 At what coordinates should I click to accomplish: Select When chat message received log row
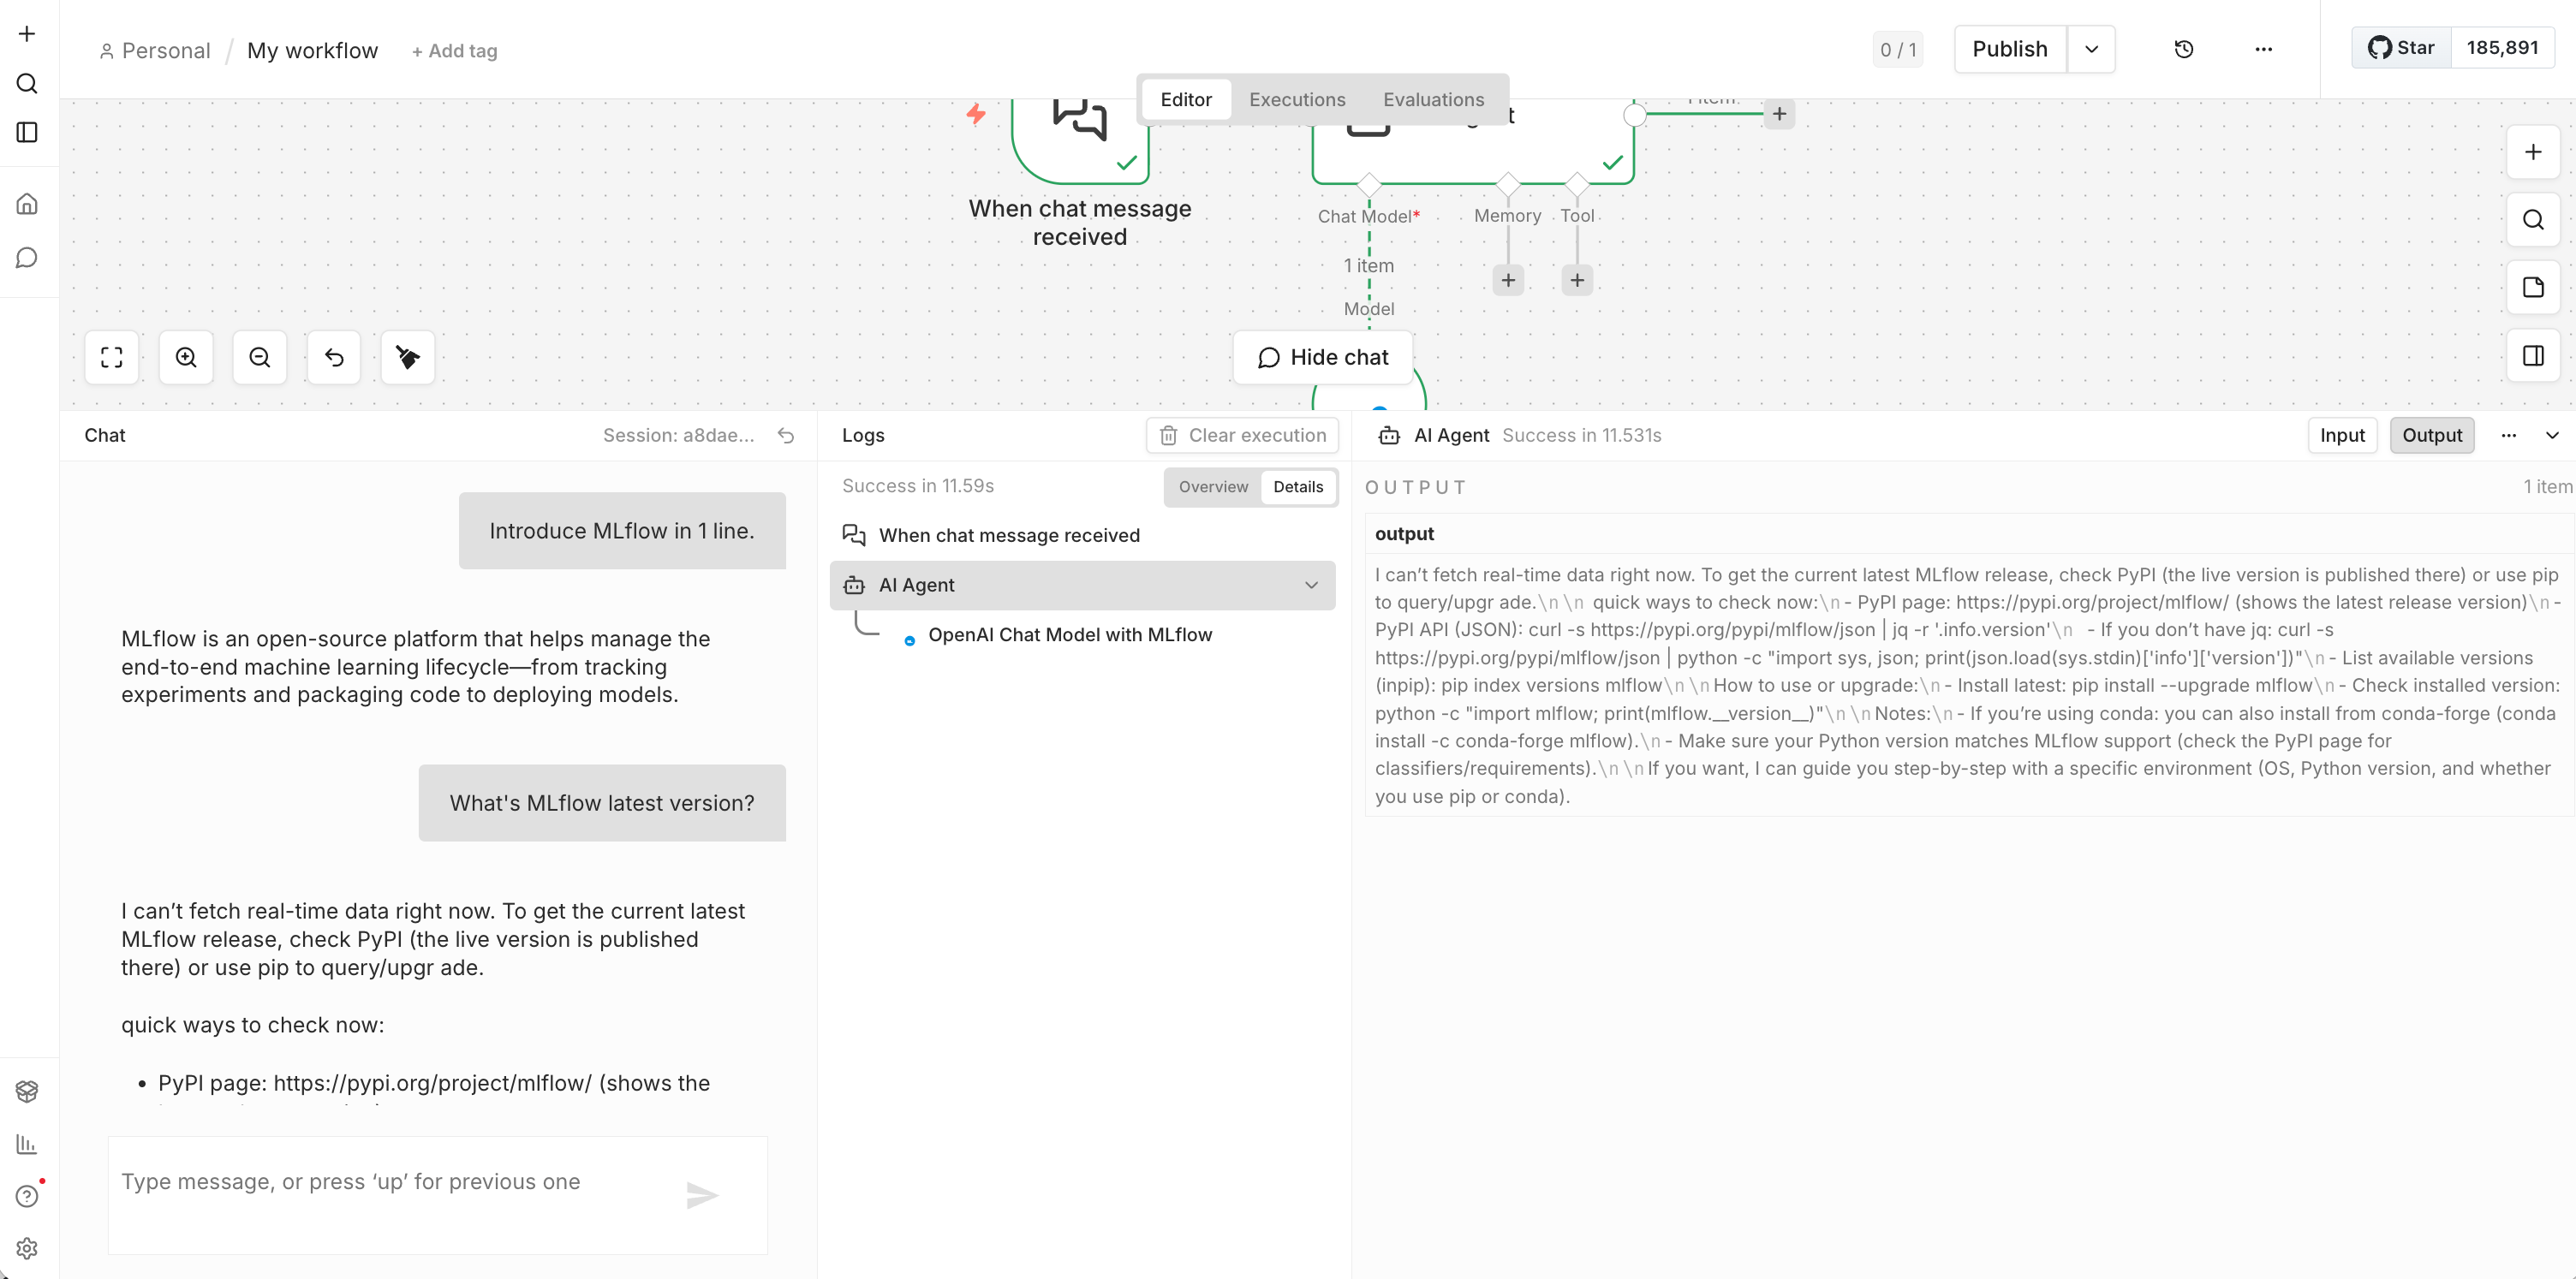tap(1083, 535)
